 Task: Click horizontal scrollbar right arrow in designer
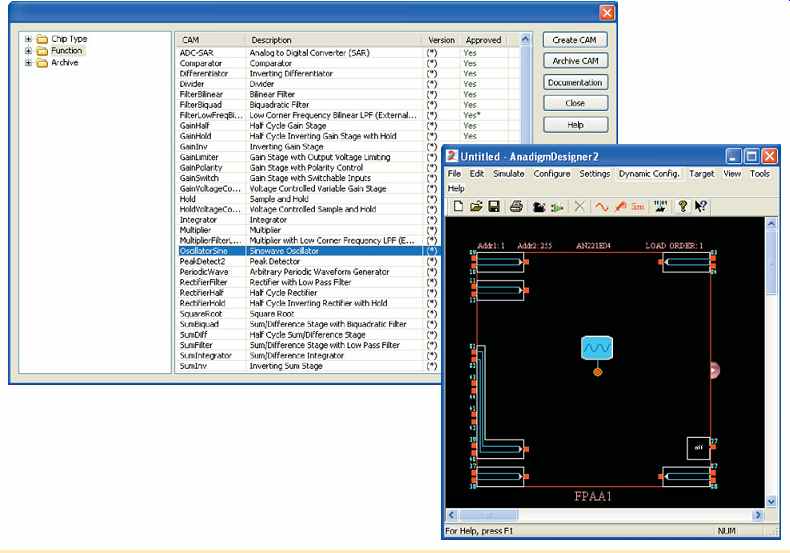(x=758, y=515)
